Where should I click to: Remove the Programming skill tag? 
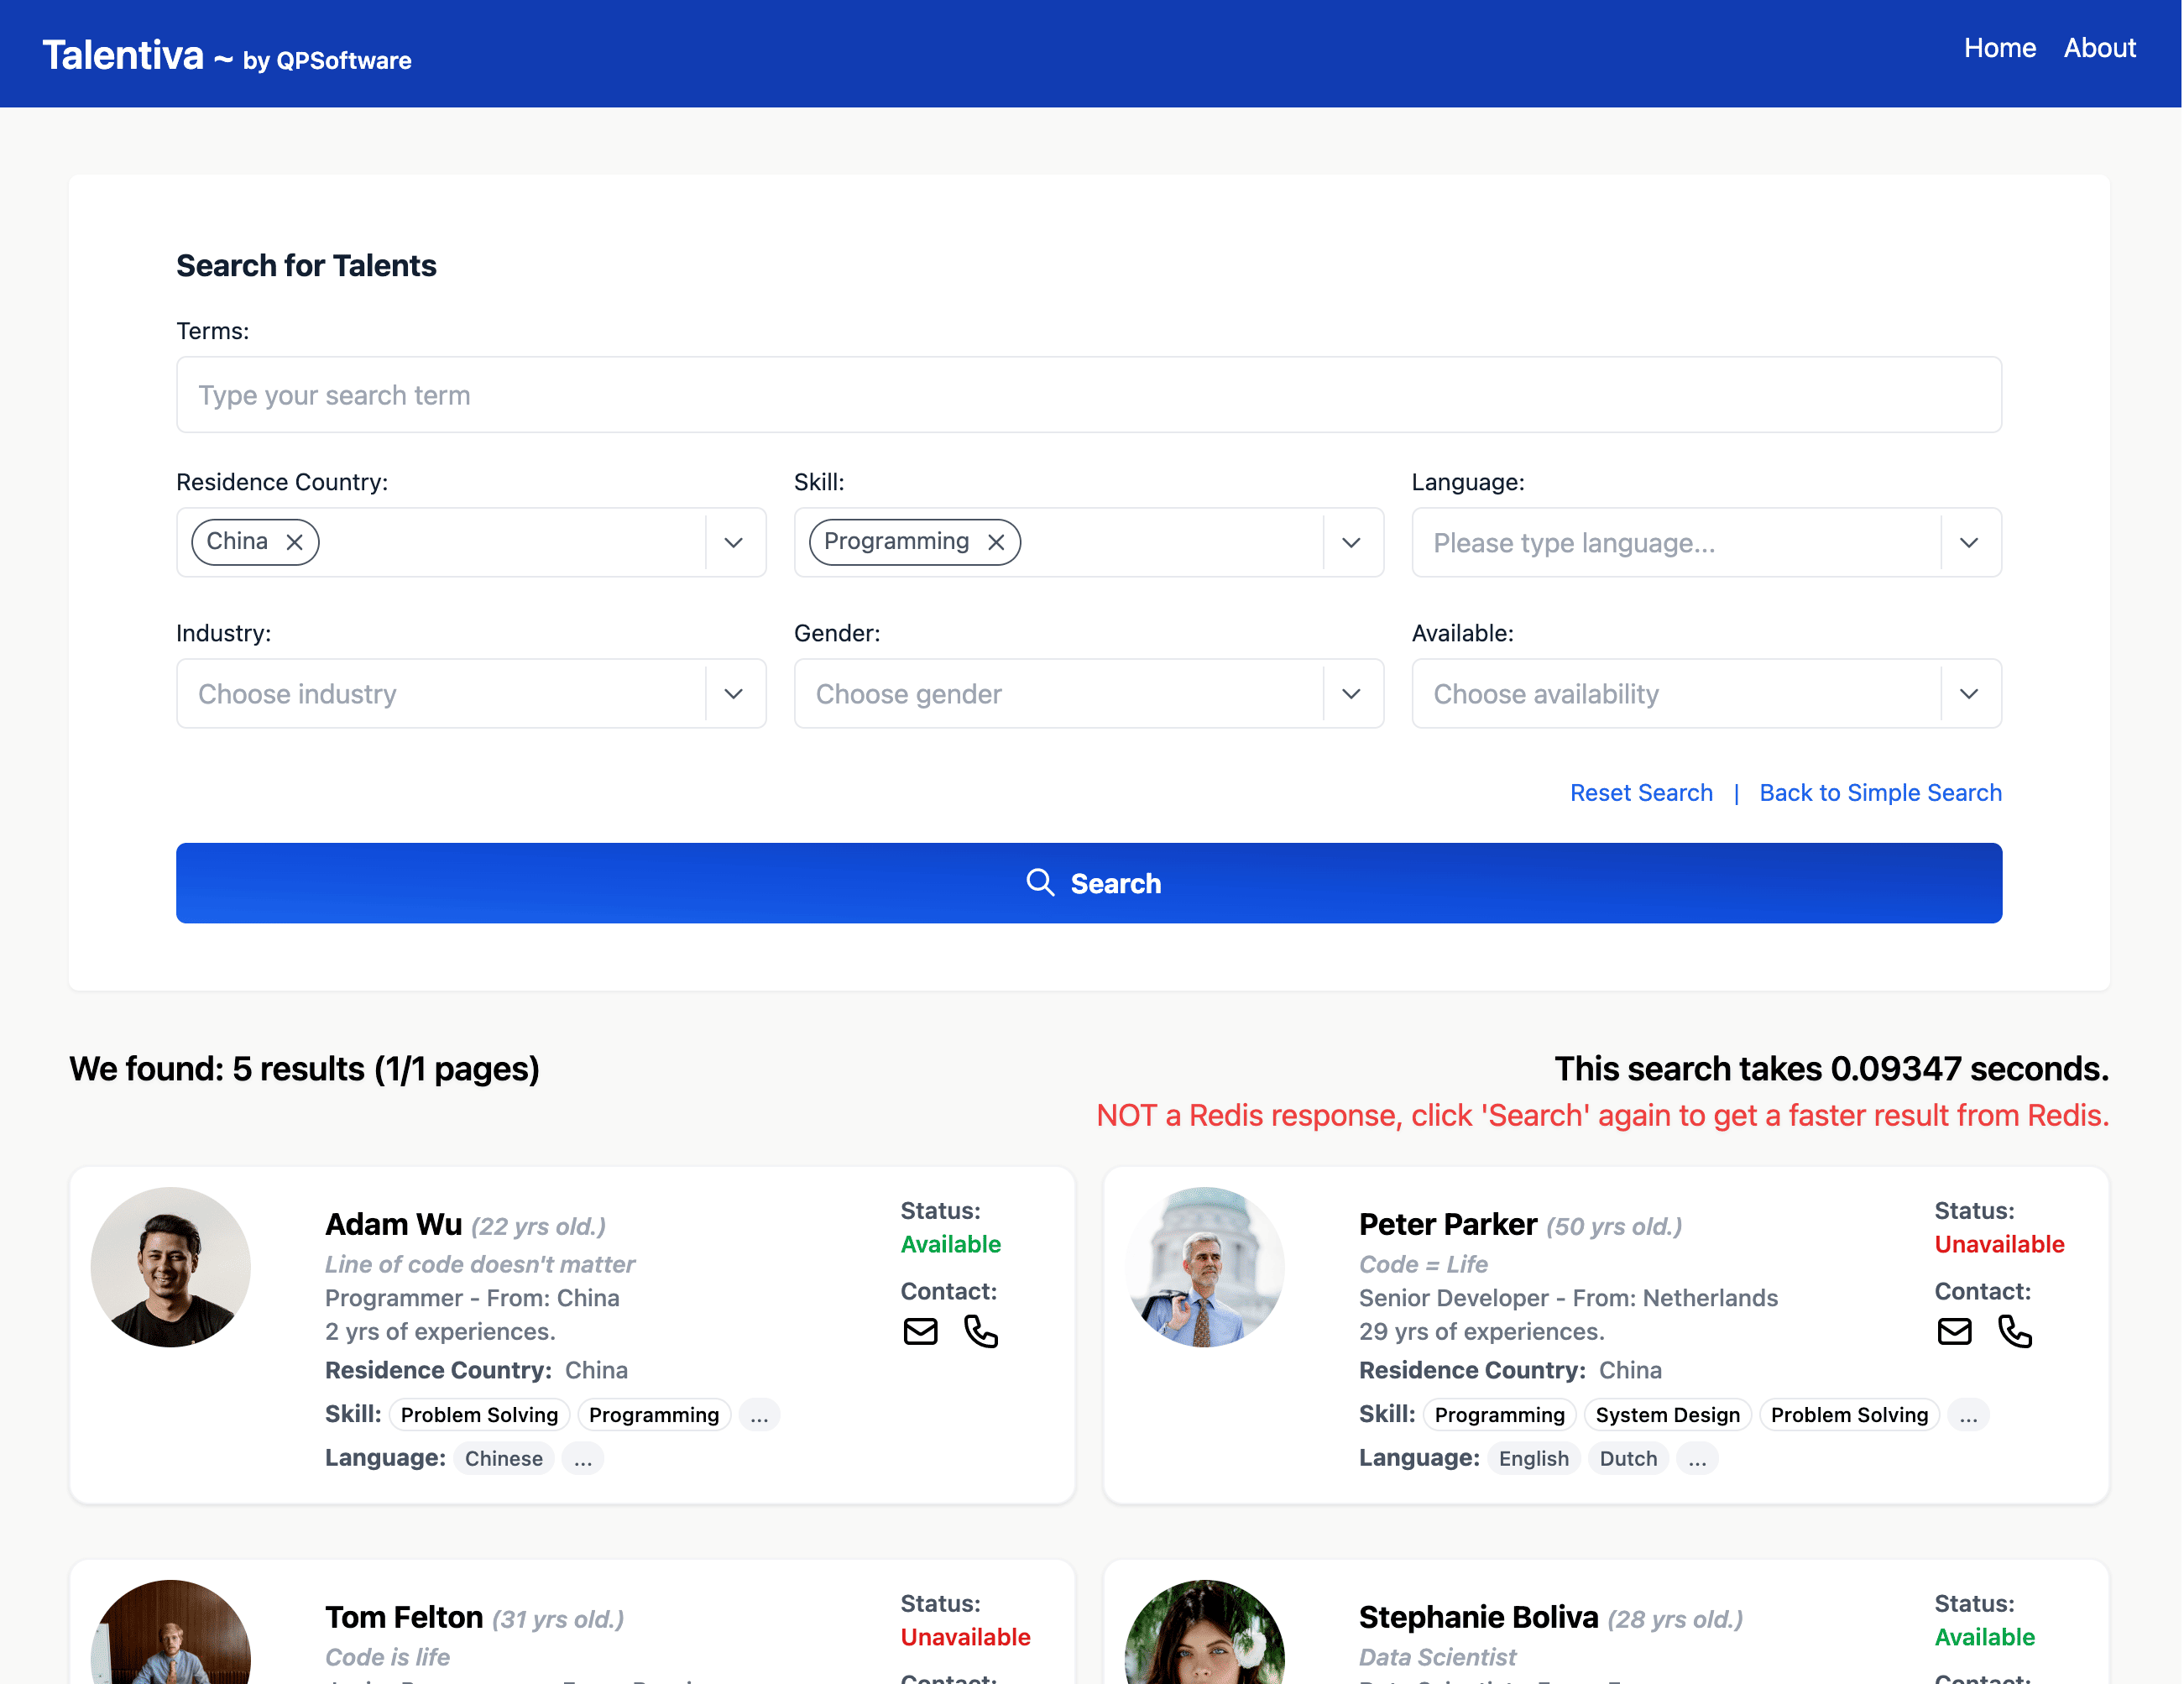click(x=996, y=542)
